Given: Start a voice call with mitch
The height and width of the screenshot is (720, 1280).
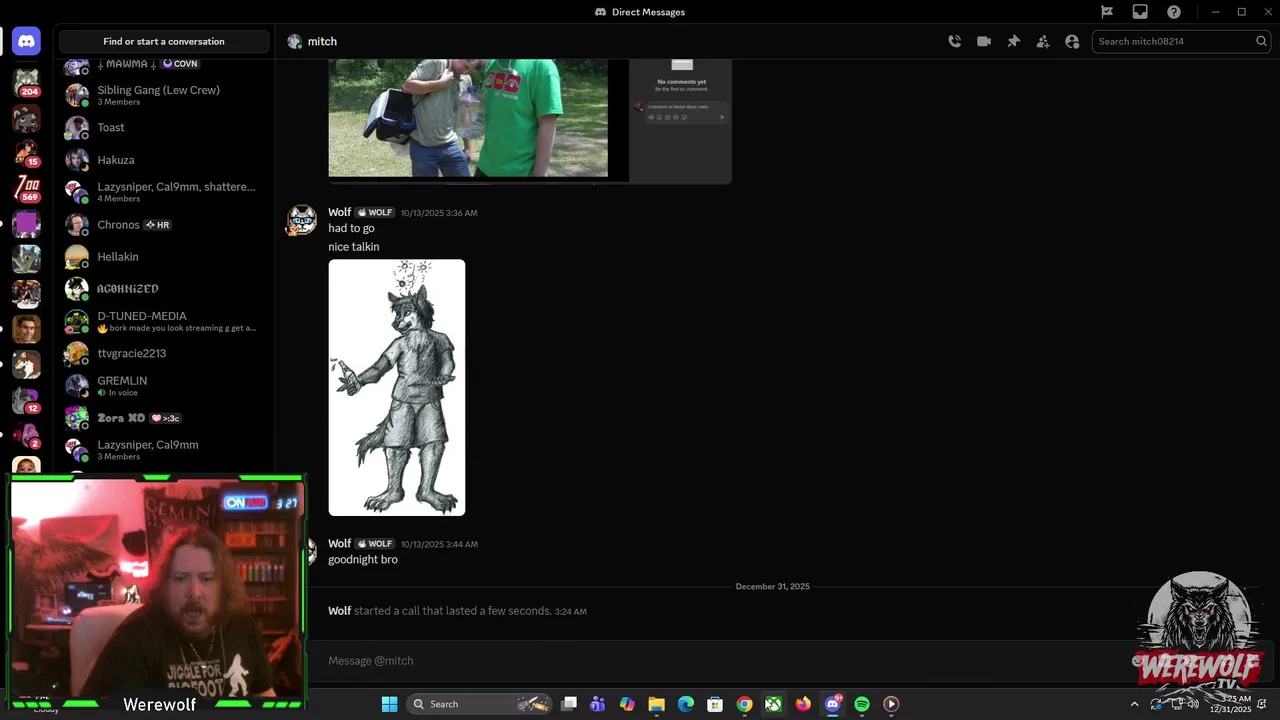Looking at the screenshot, I should coord(955,41).
